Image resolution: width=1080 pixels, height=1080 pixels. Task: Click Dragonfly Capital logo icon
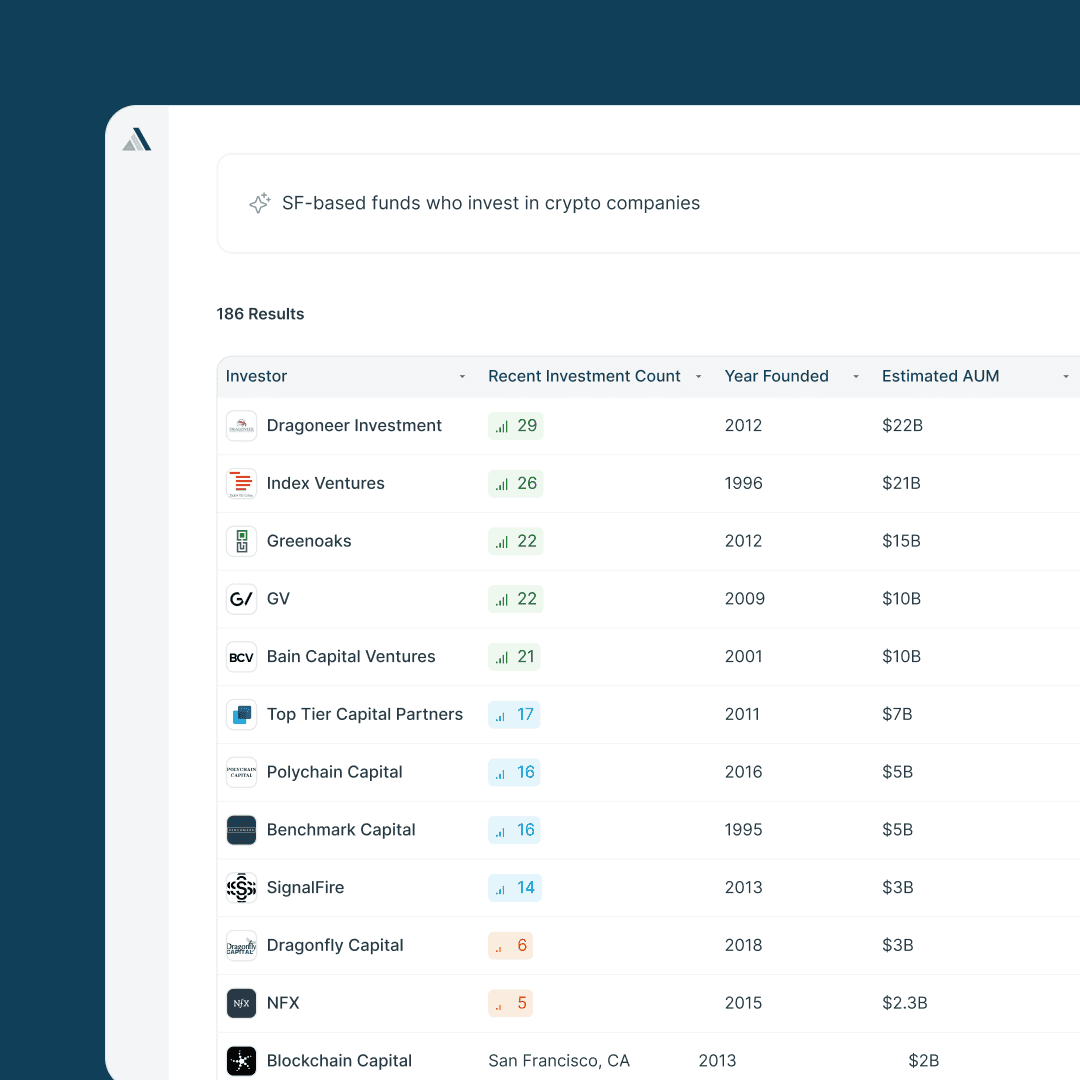pos(242,946)
